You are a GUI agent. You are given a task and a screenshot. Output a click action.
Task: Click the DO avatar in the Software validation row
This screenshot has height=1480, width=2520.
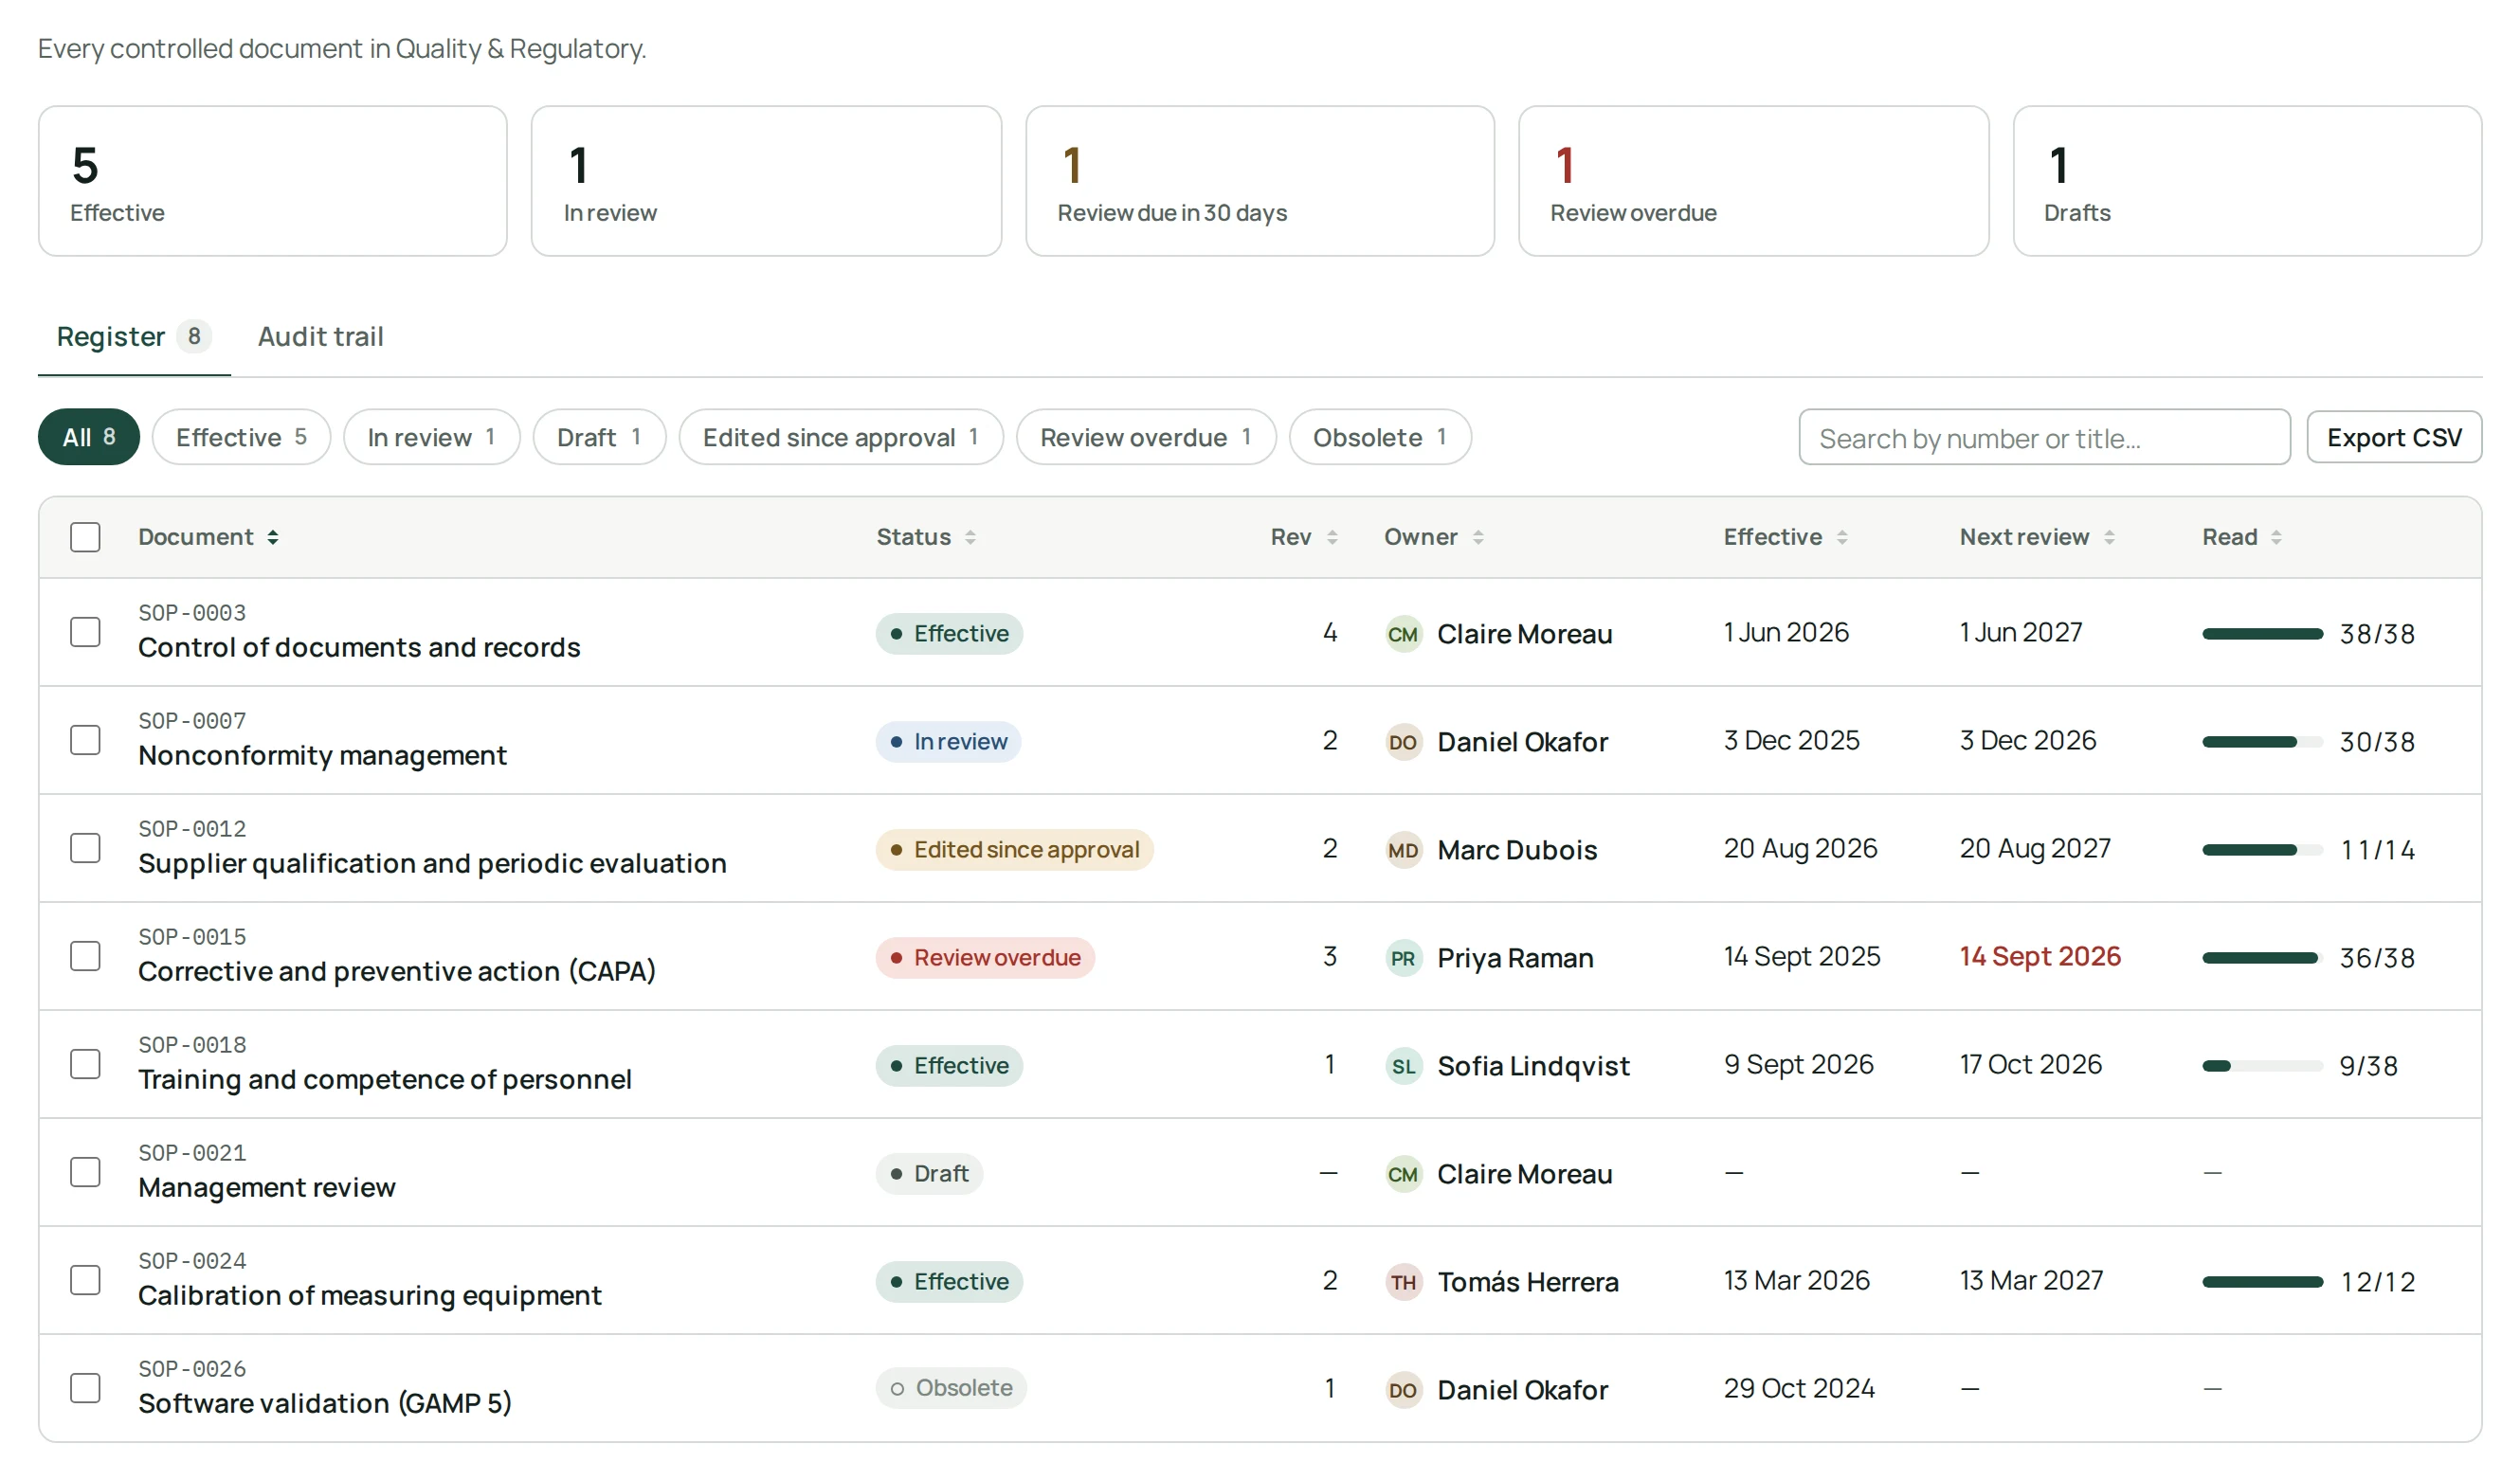point(1403,1390)
